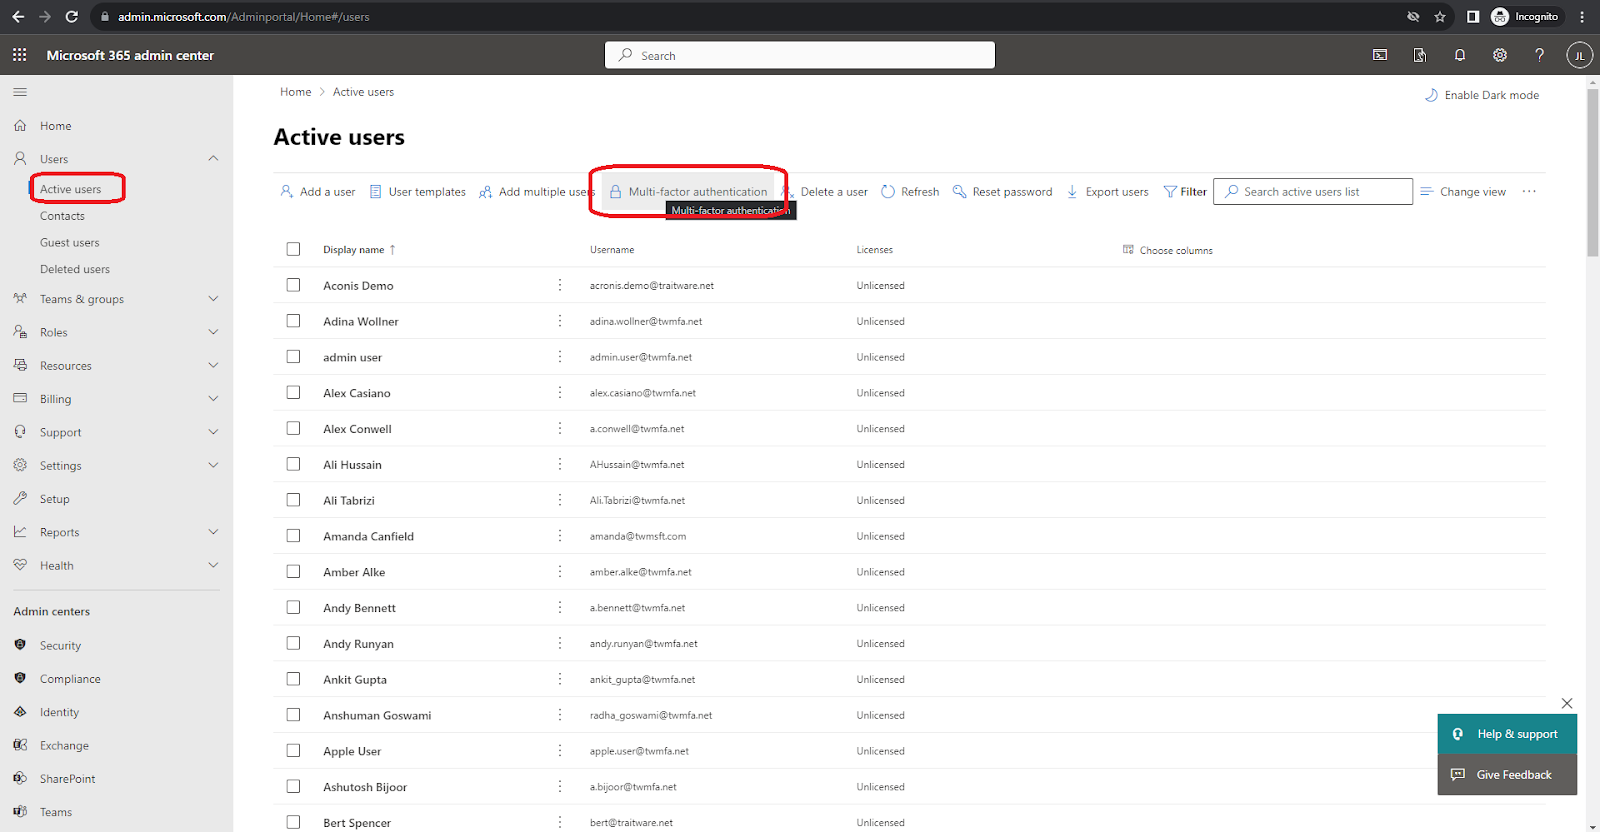
Task: Expand the Settings section
Action: [x=213, y=465]
